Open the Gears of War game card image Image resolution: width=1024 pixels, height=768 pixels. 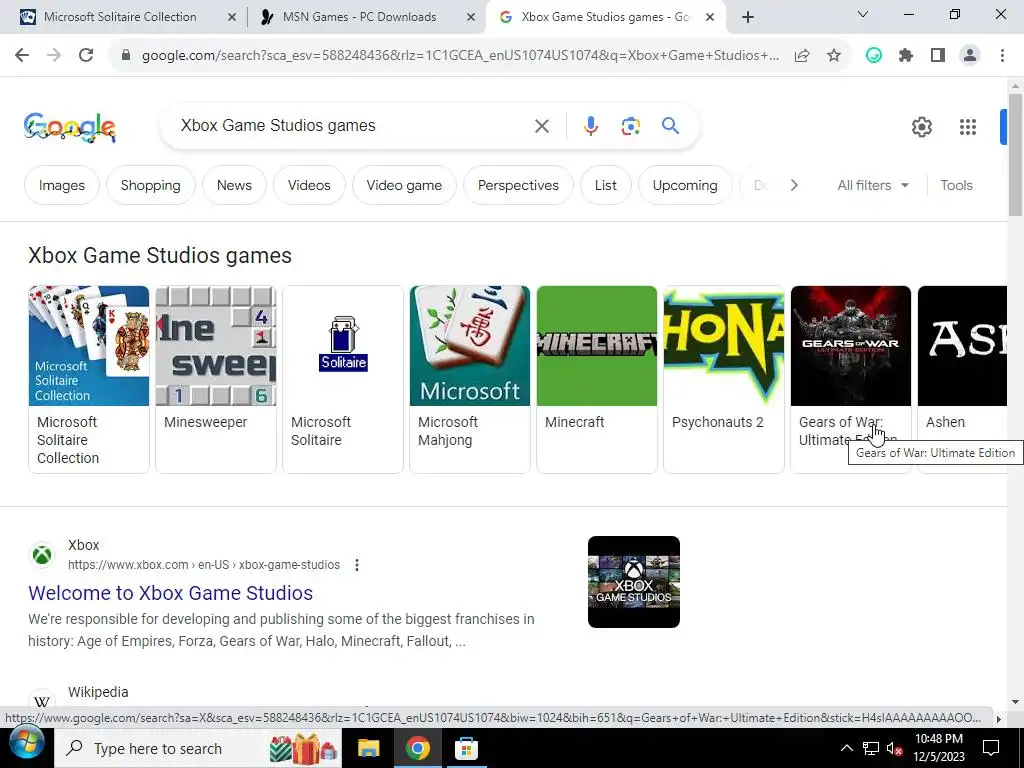click(x=851, y=345)
